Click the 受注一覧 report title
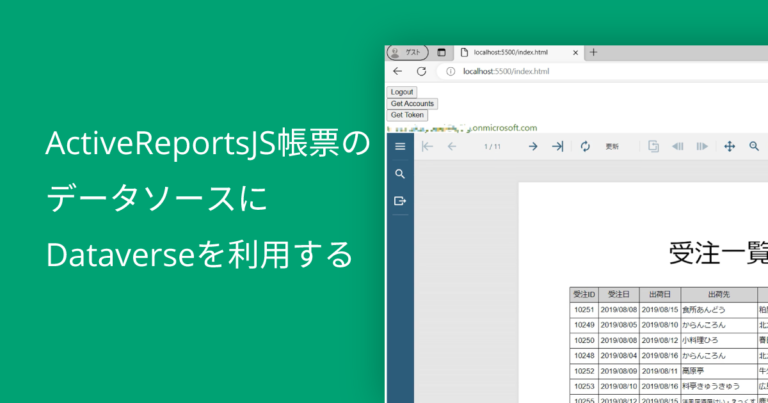This screenshot has height=403, width=768. 718,253
